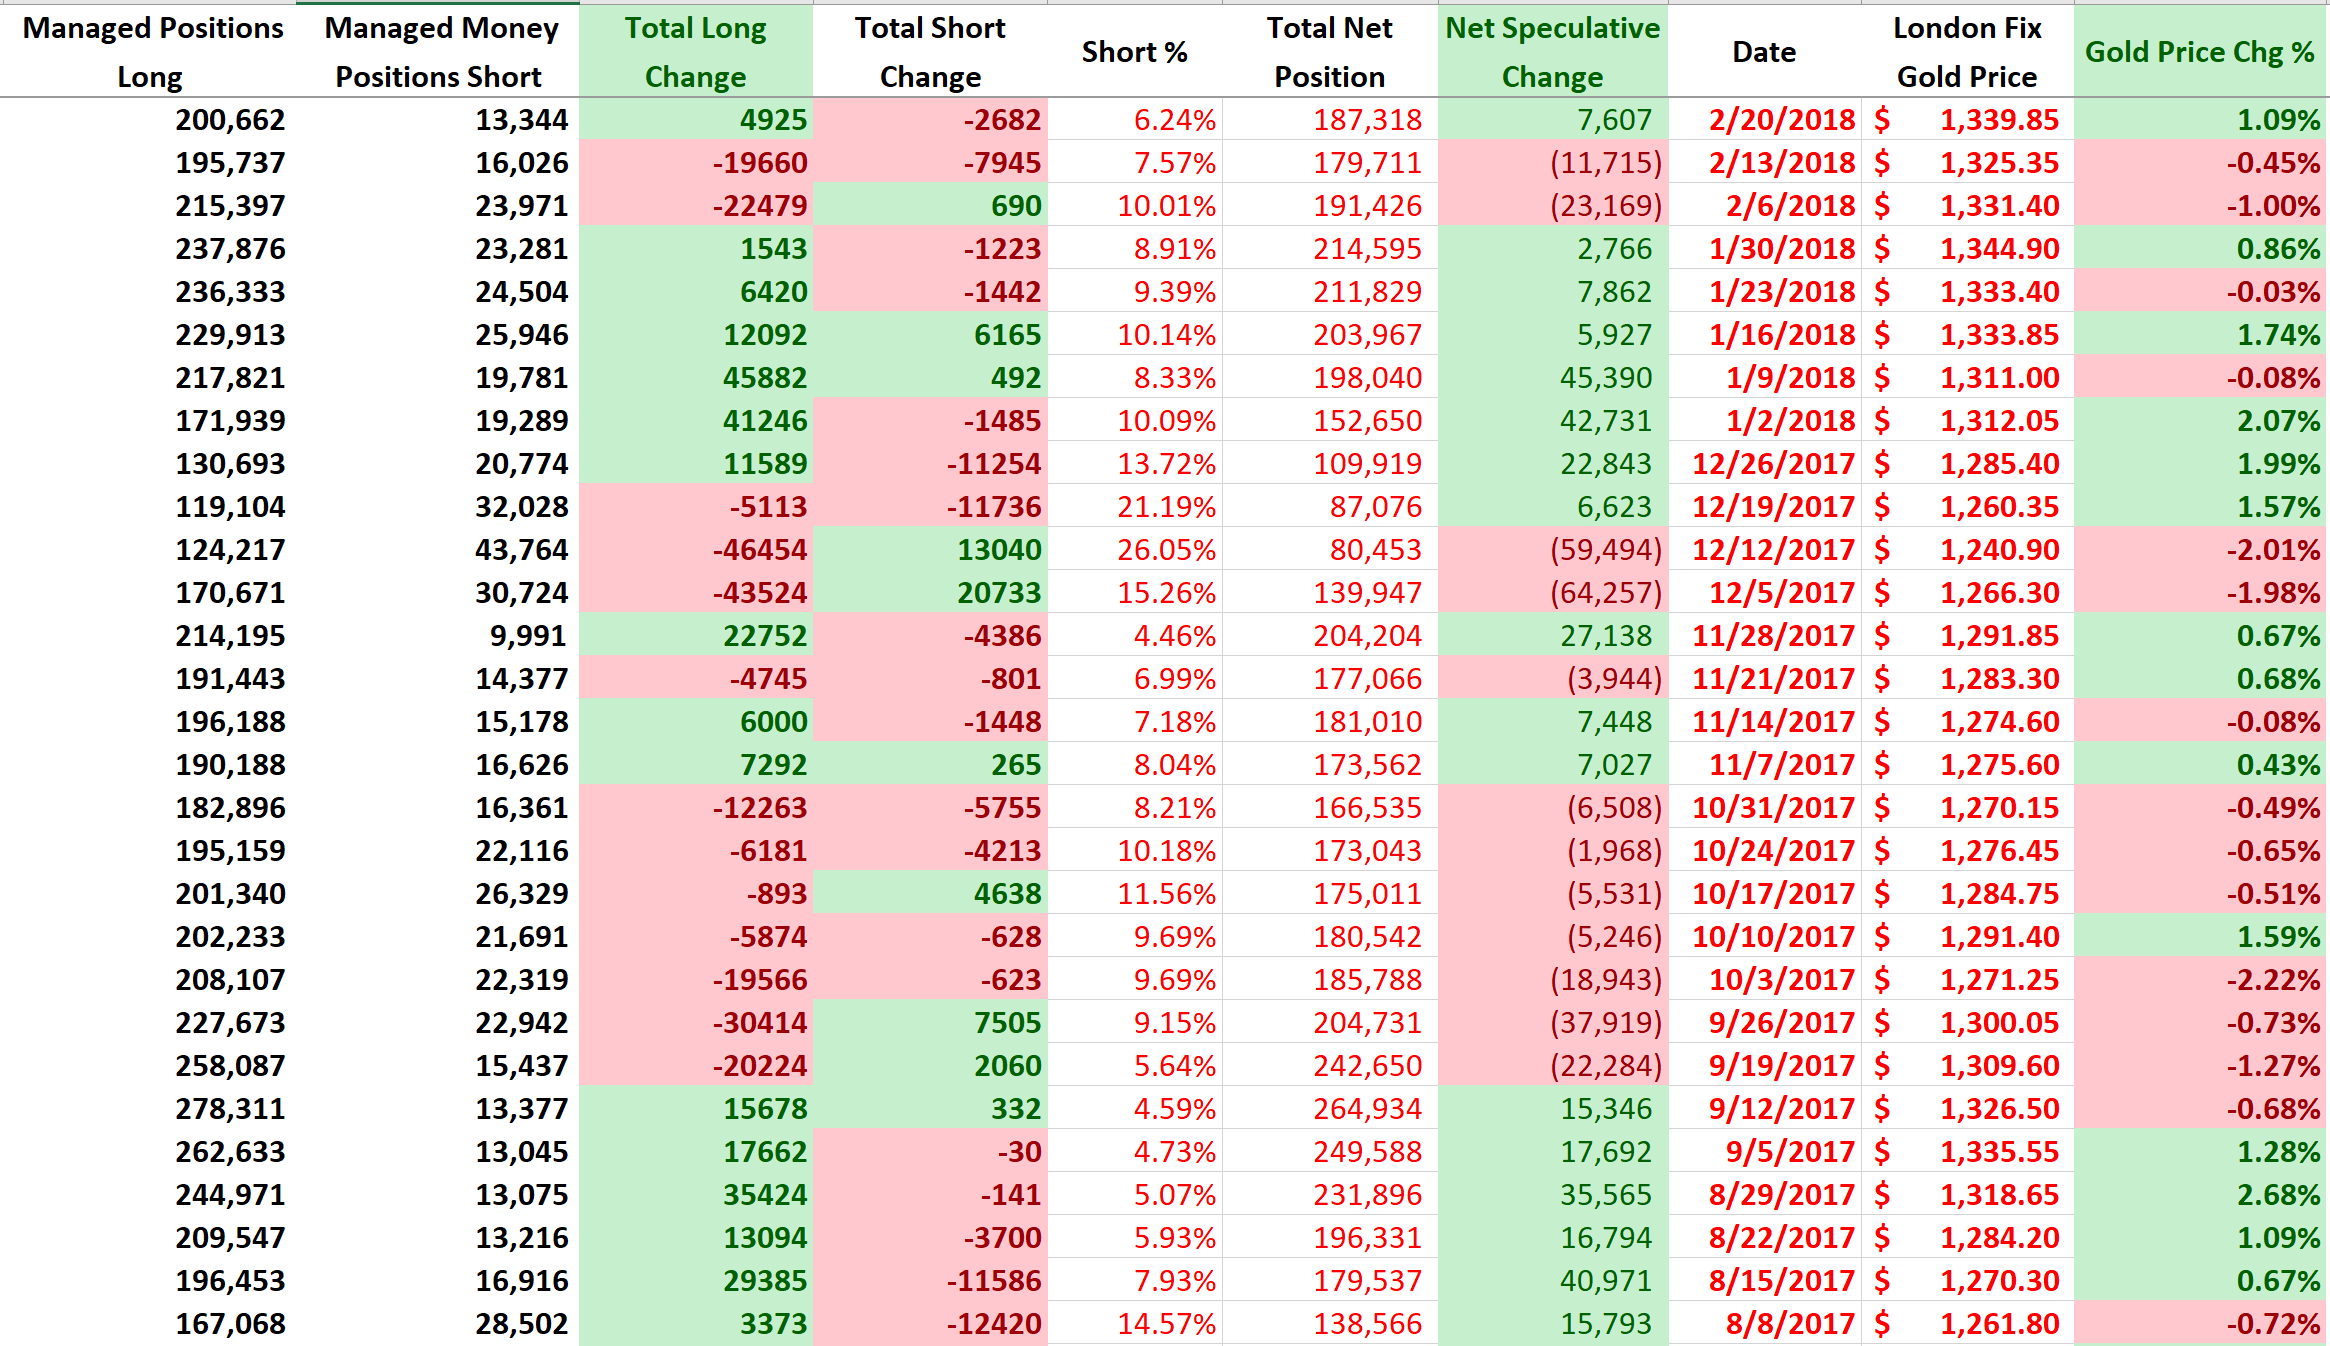Select the Short % column header
Viewport: 2330px width, 1346px height.
[x=1134, y=52]
